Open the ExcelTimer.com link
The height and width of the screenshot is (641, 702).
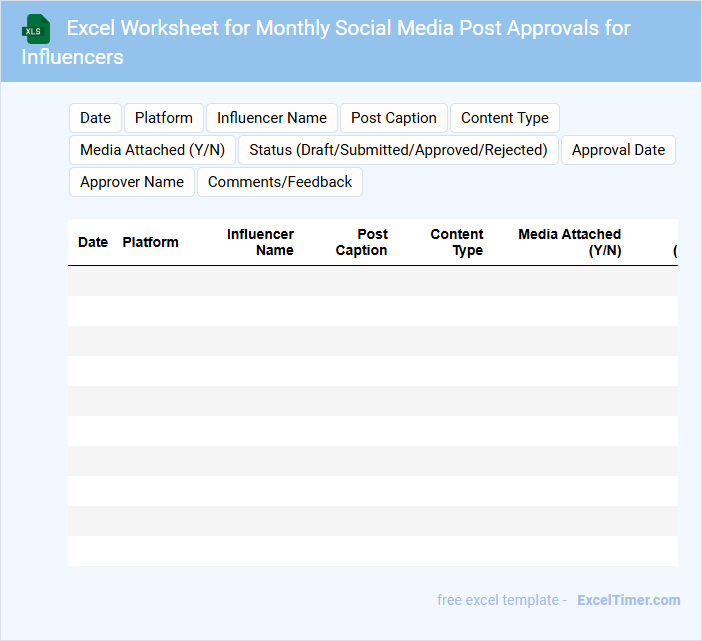point(629,600)
